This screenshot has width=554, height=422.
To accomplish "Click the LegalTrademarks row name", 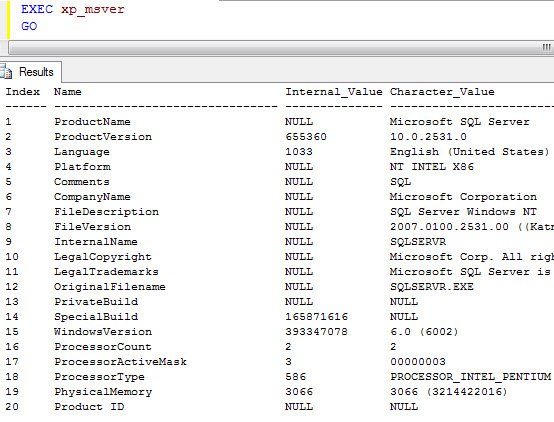I will pyautogui.click(x=106, y=272).
